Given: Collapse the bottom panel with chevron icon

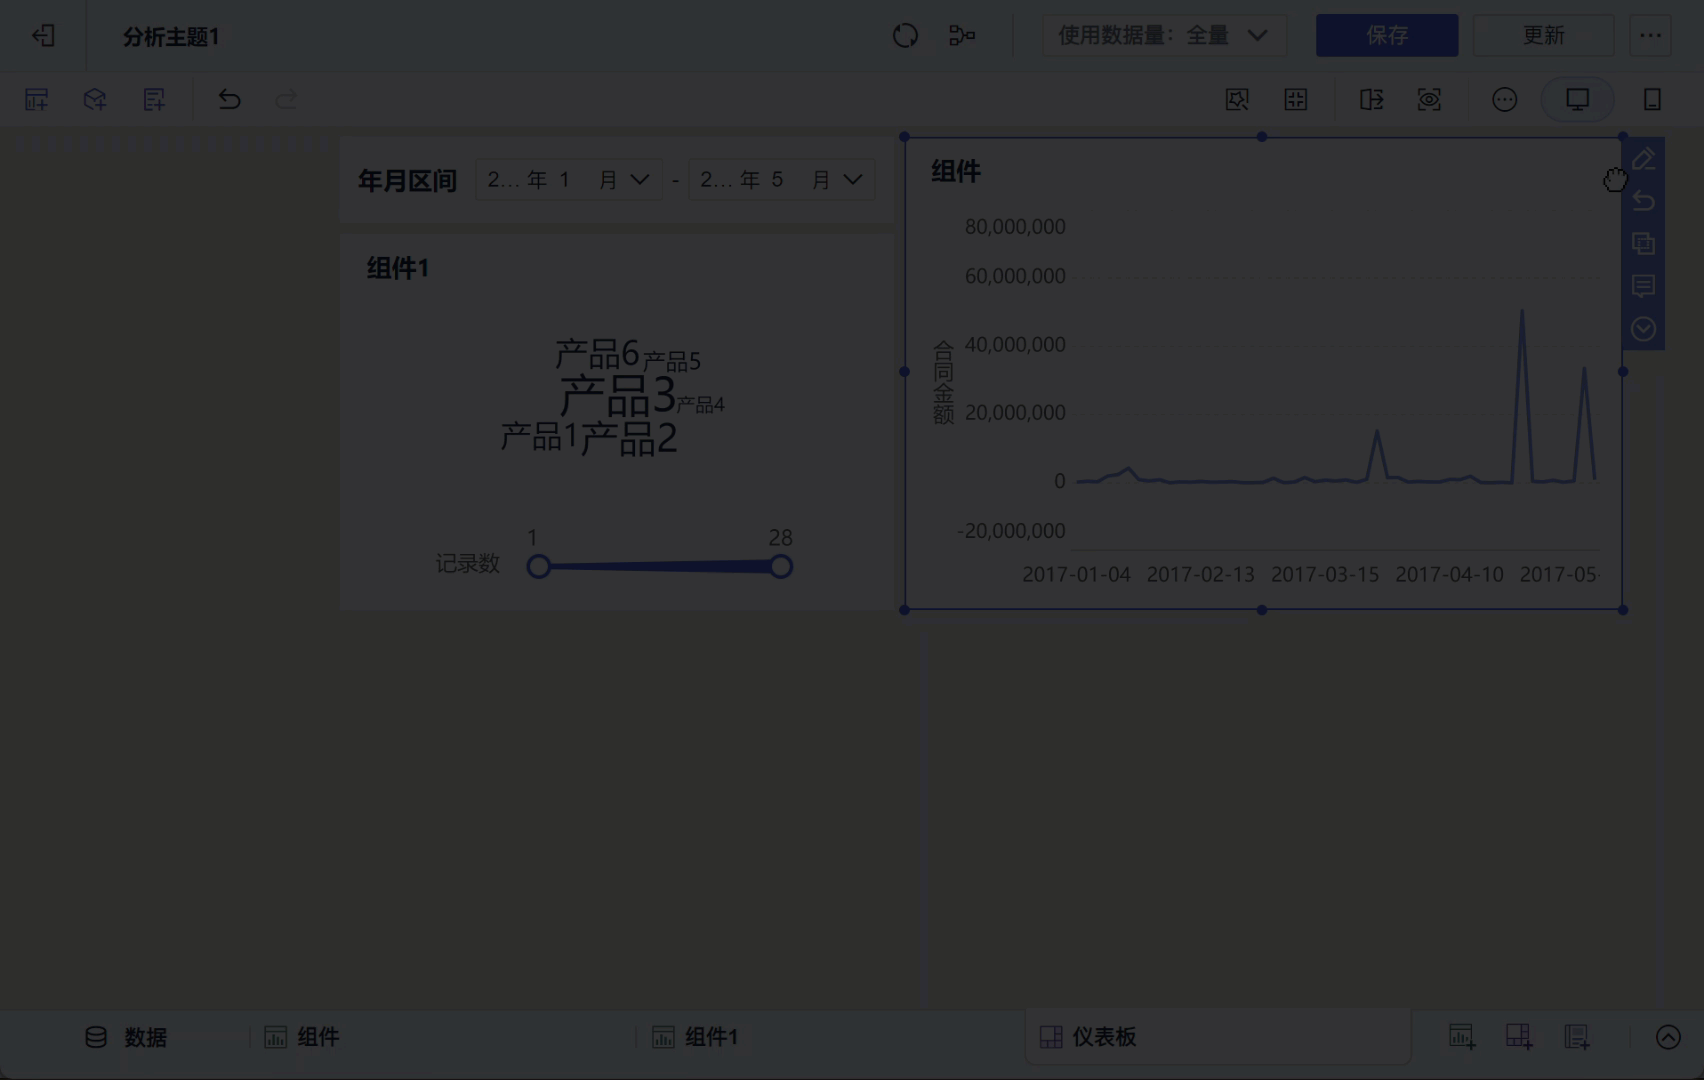Looking at the screenshot, I should coord(1667,1037).
